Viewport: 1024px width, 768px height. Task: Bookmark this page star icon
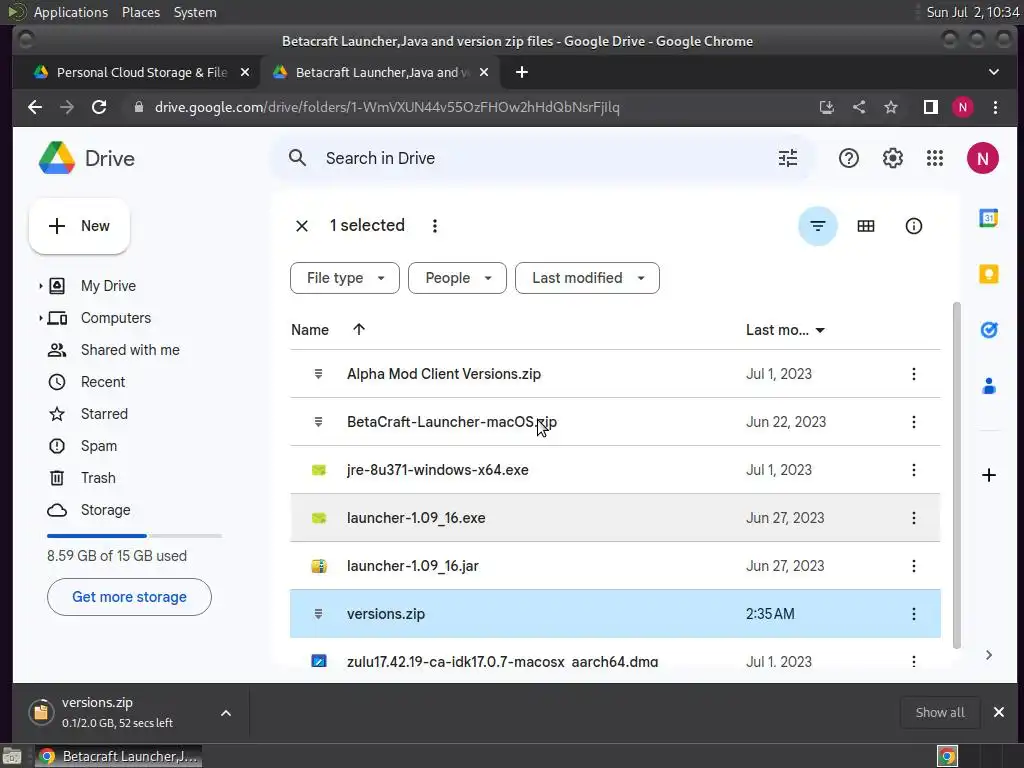891,107
